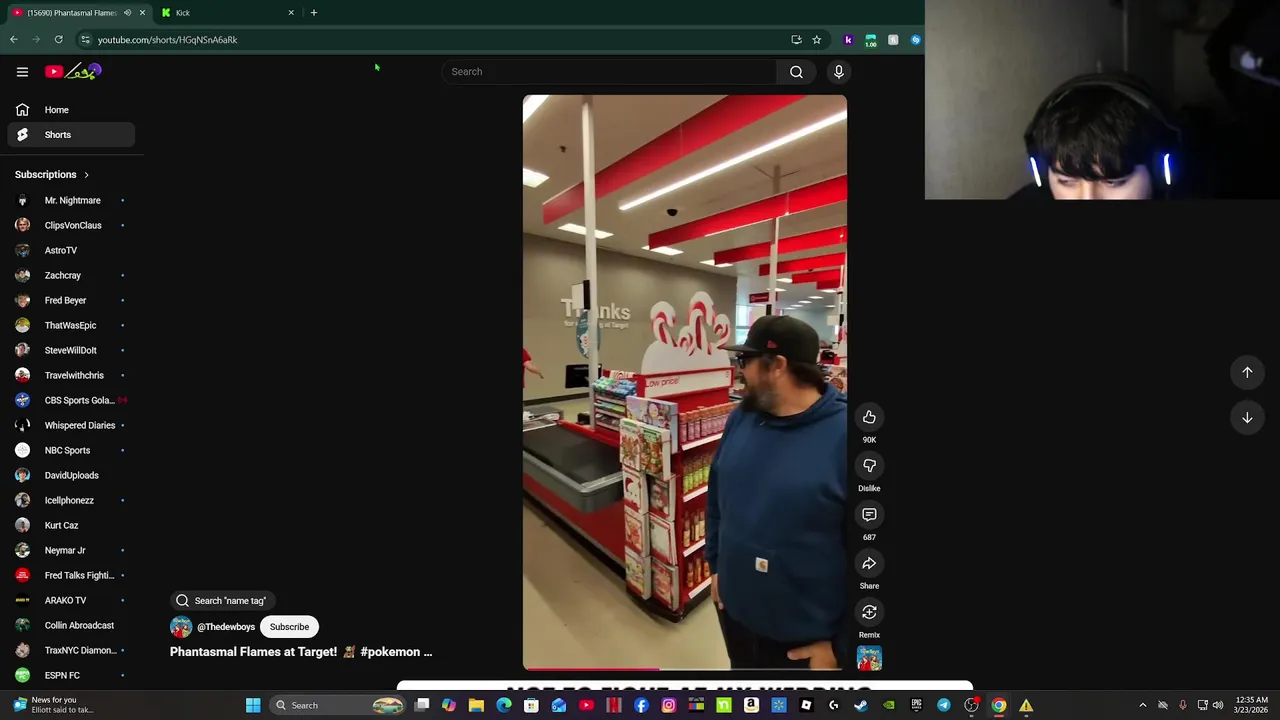The width and height of the screenshot is (1280, 720).
Task: Open CBS Sports Gola... live channel
Action: pos(71,400)
